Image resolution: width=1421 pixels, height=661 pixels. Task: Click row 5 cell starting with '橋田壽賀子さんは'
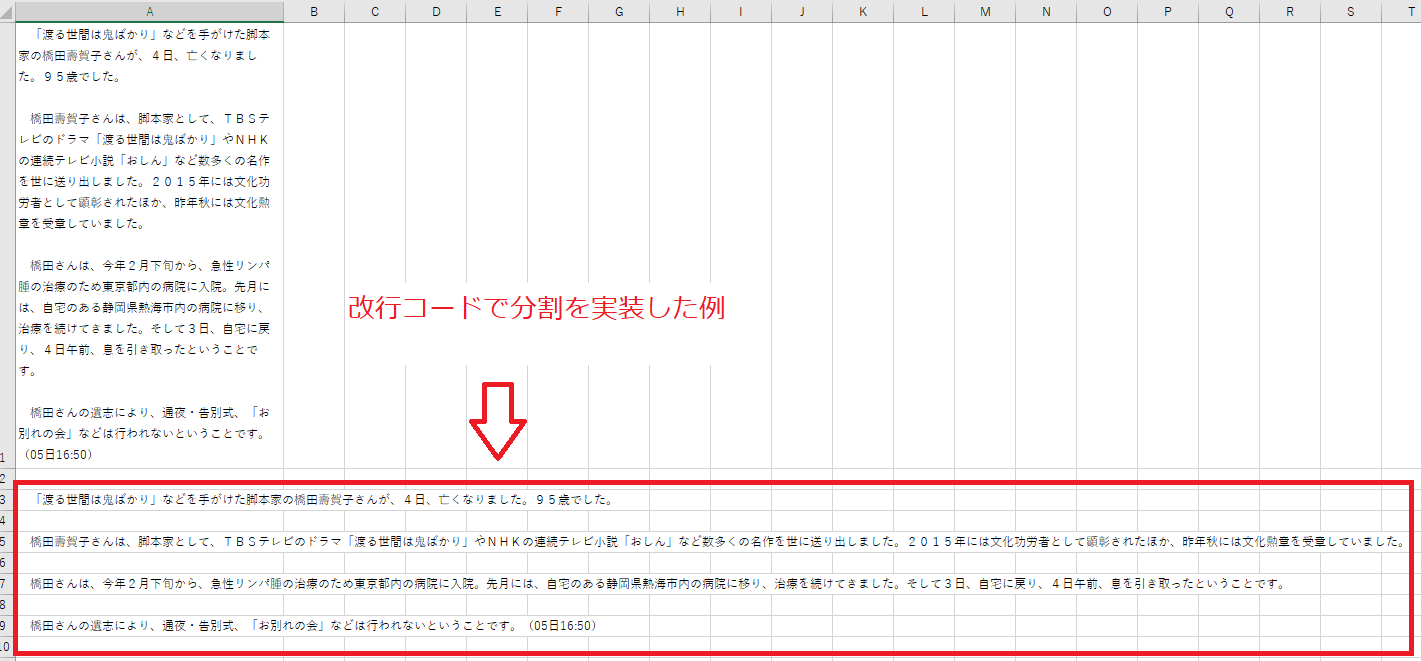[149, 541]
